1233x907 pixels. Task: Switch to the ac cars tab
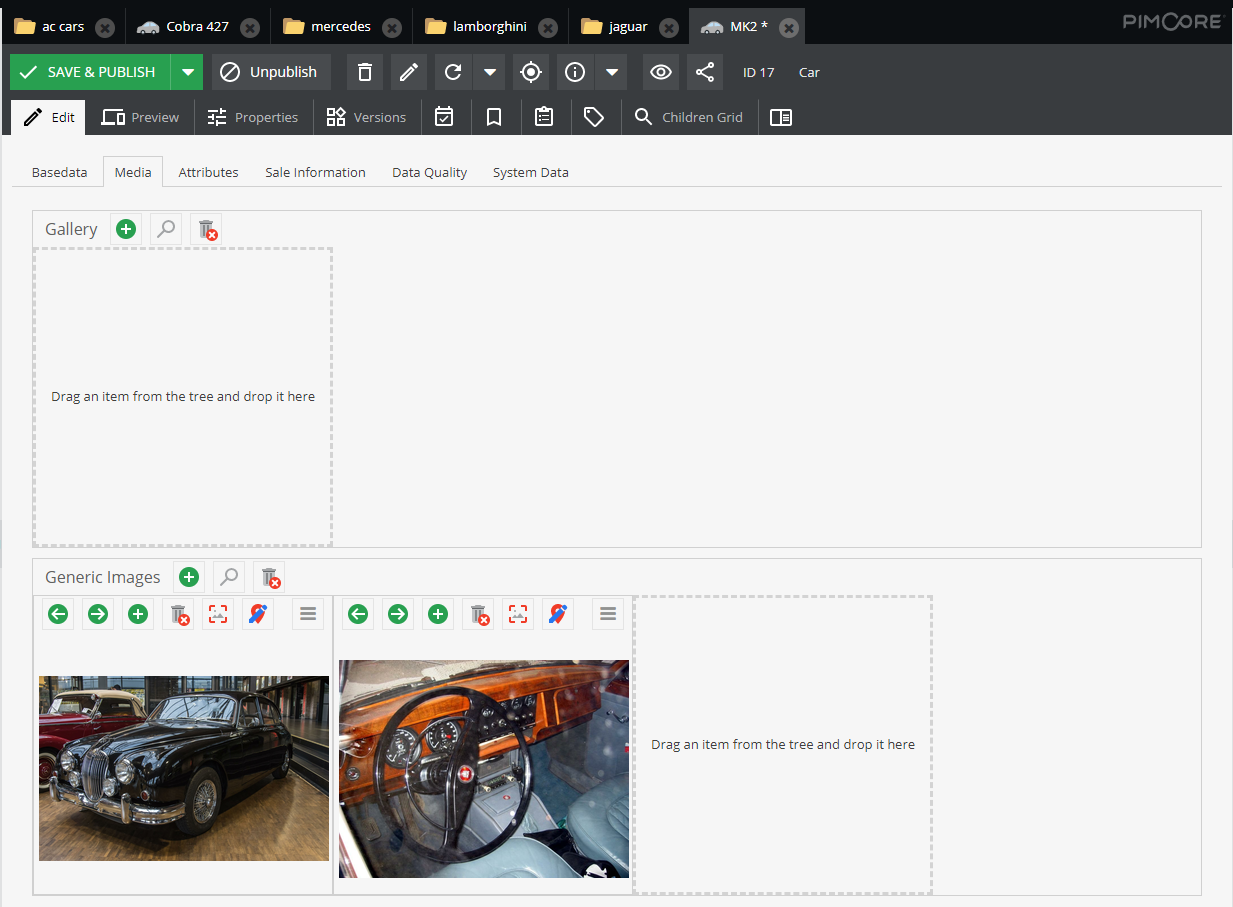point(62,27)
